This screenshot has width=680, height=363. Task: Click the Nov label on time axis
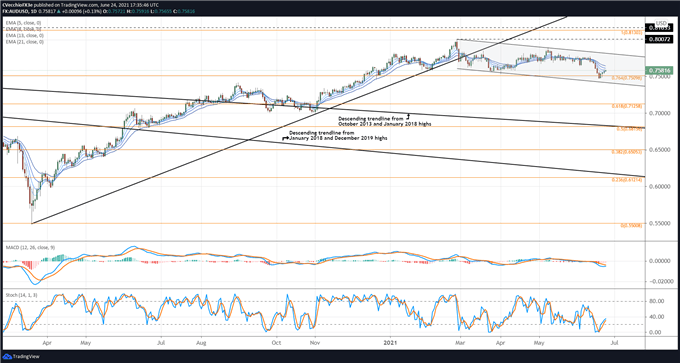315,342
